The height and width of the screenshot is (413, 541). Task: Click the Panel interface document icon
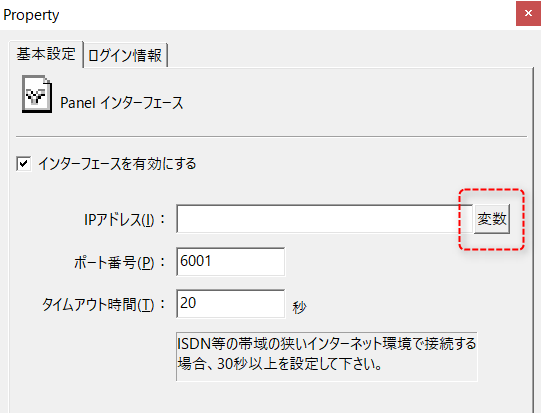[37, 94]
